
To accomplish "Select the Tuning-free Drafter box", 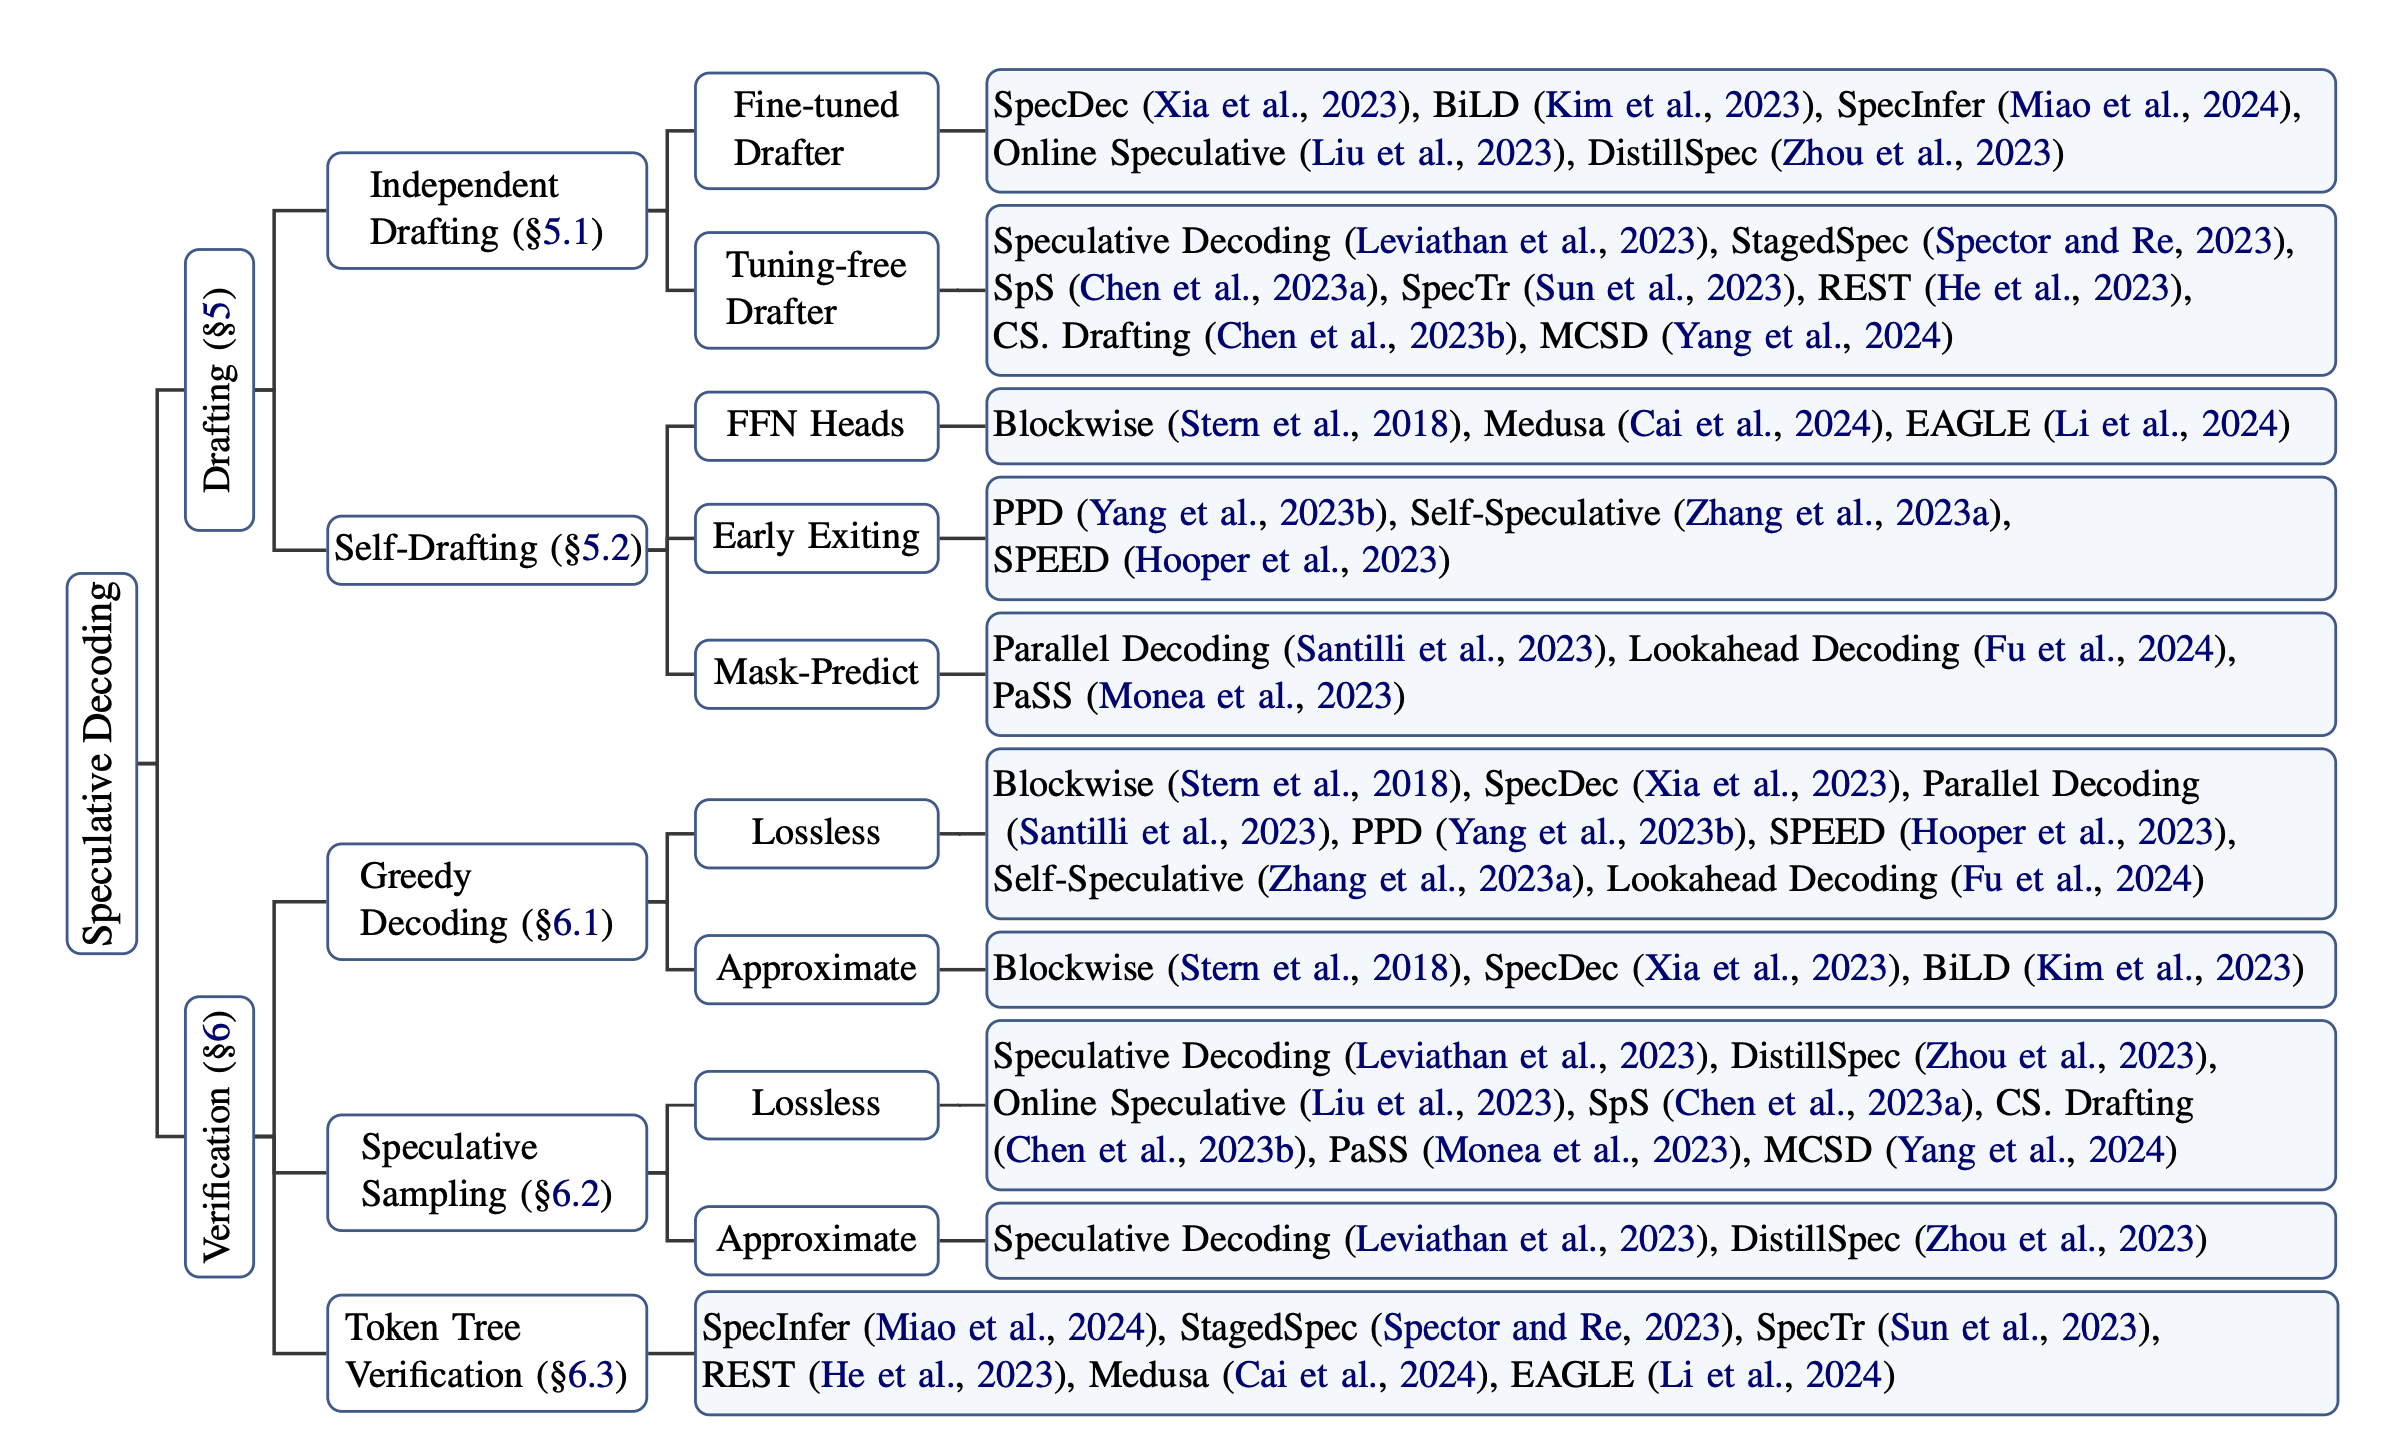I will [816, 290].
